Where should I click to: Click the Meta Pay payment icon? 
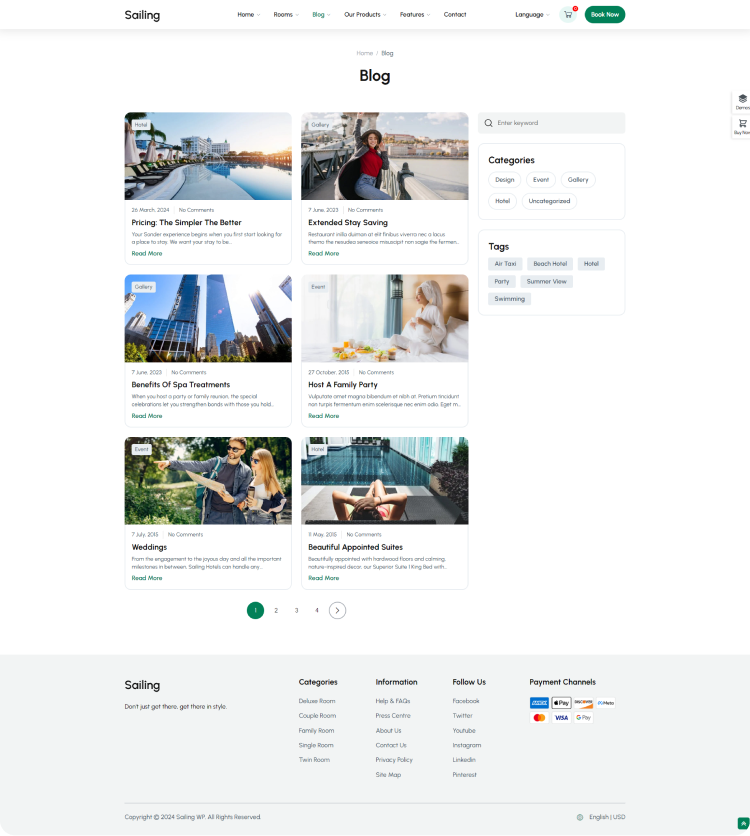point(606,703)
